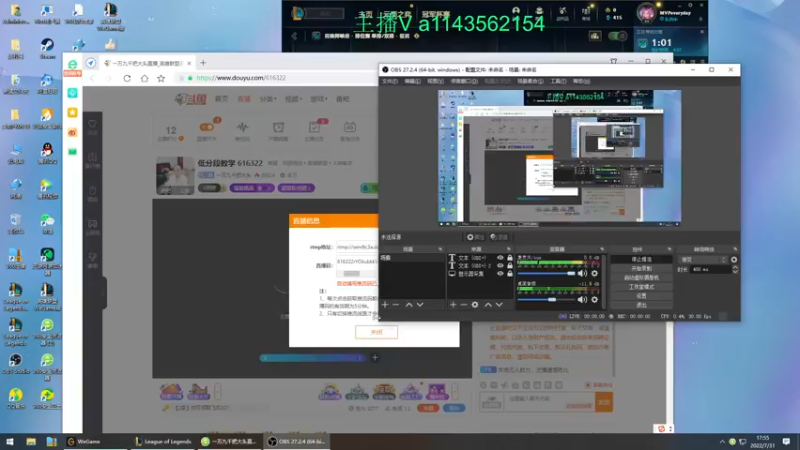
Task: Pop out the Sources dock panel icon
Action: coord(508,249)
